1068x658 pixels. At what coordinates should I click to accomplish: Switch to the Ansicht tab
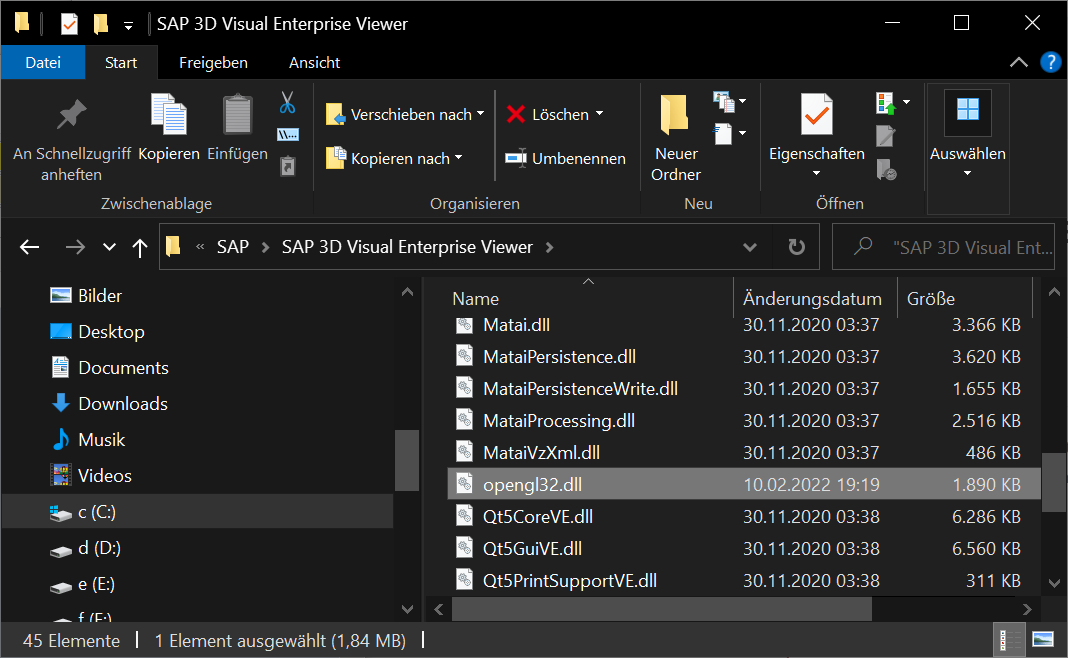[x=315, y=63]
